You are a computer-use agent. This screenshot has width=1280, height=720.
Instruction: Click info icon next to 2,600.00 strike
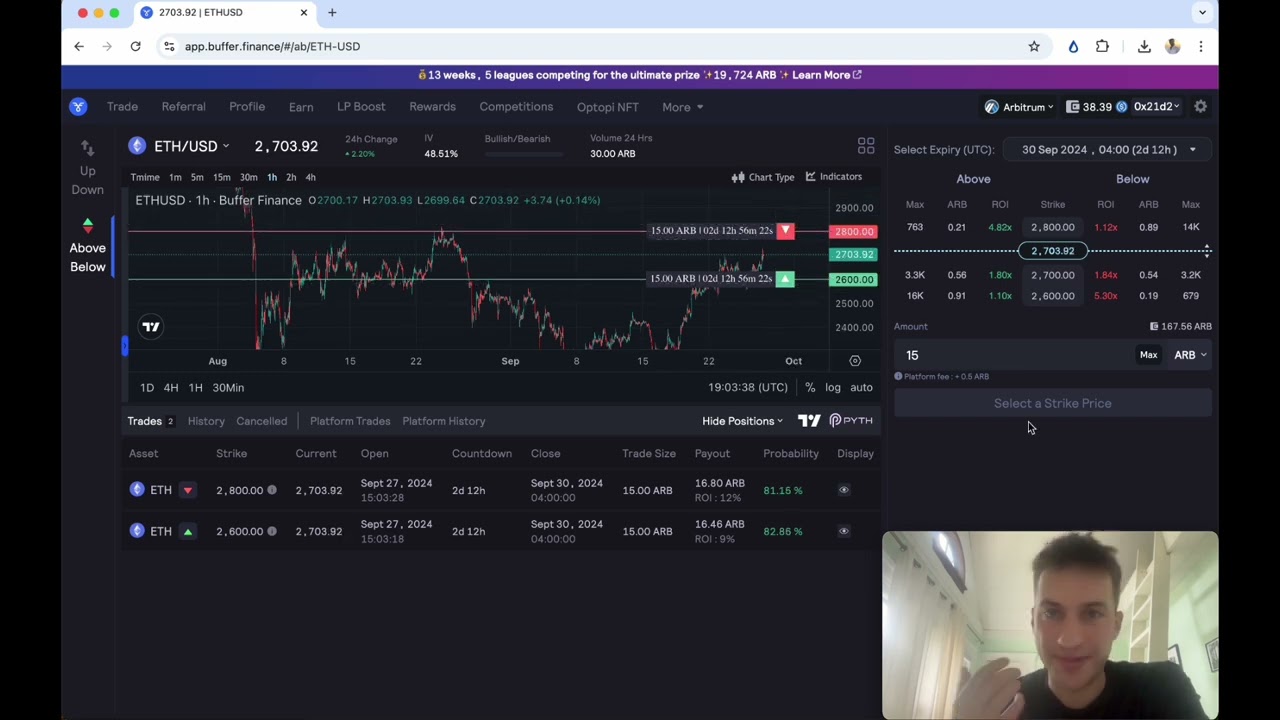[x=272, y=531]
